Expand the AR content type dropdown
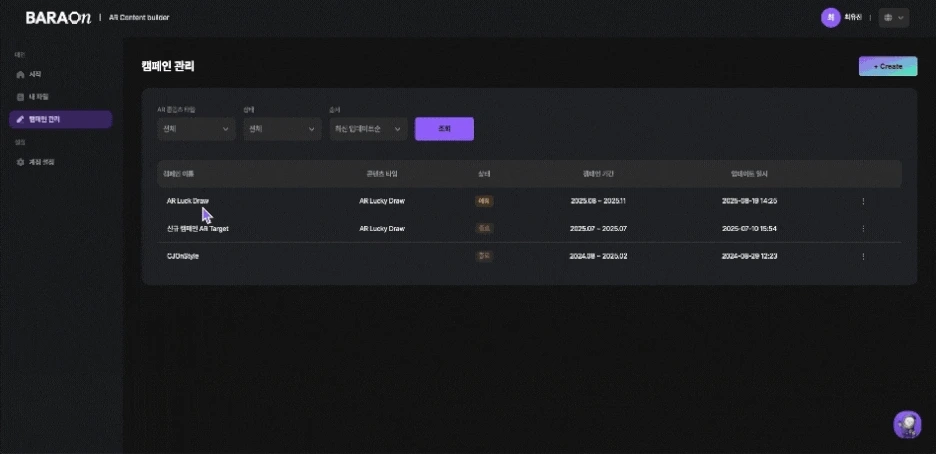 (x=196, y=129)
